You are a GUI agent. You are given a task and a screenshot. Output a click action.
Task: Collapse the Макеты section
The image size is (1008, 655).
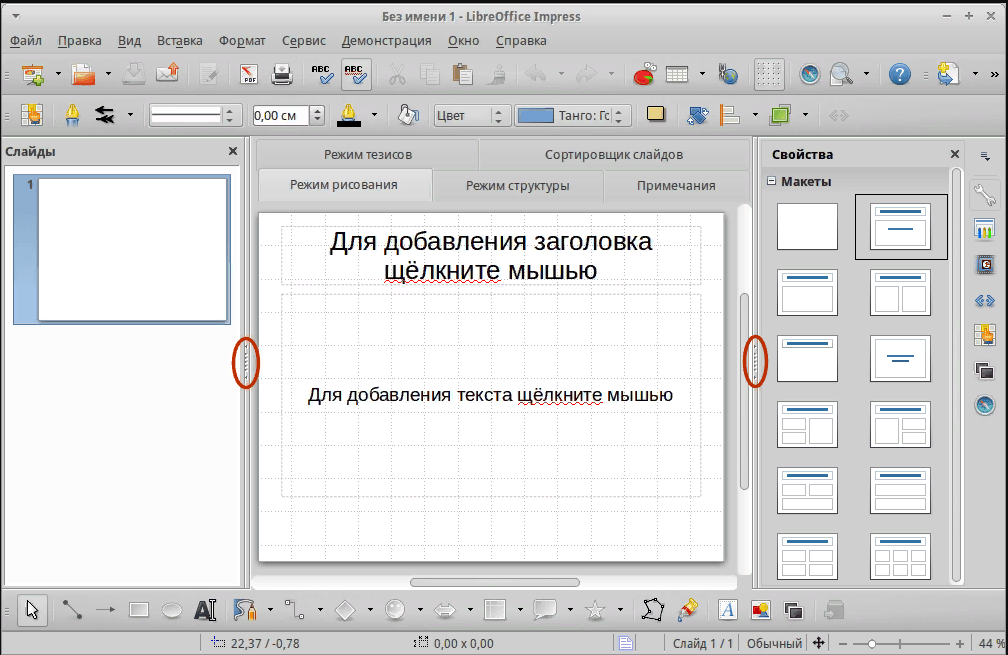[x=771, y=181]
